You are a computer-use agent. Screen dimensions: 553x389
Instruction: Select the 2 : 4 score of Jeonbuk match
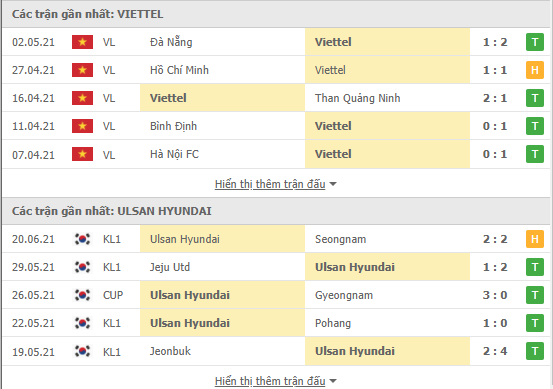click(495, 351)
